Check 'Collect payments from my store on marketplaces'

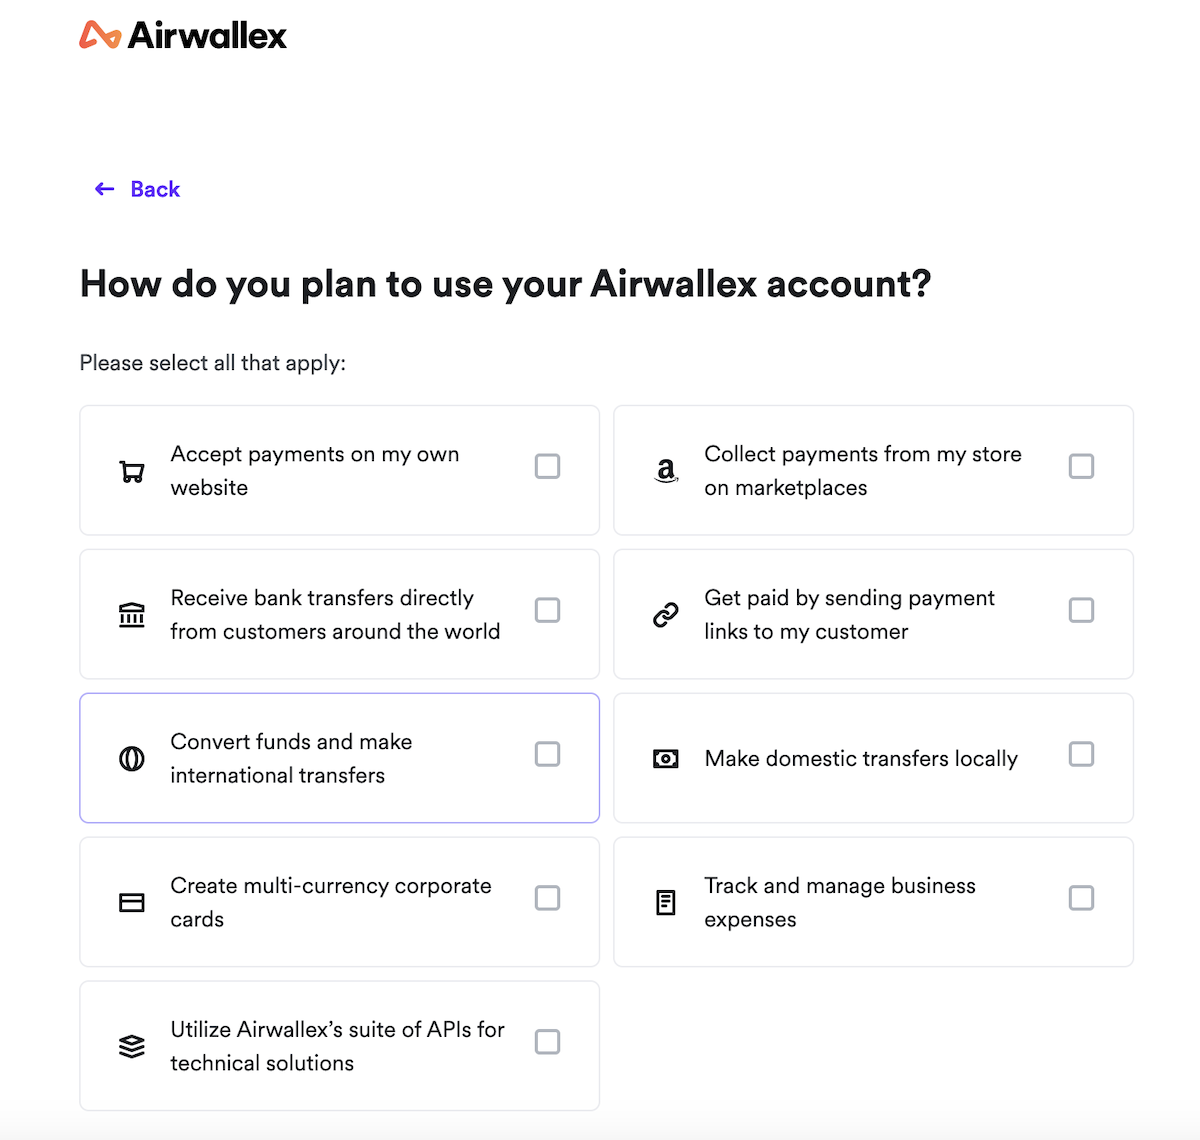[x=1081, y=466]
